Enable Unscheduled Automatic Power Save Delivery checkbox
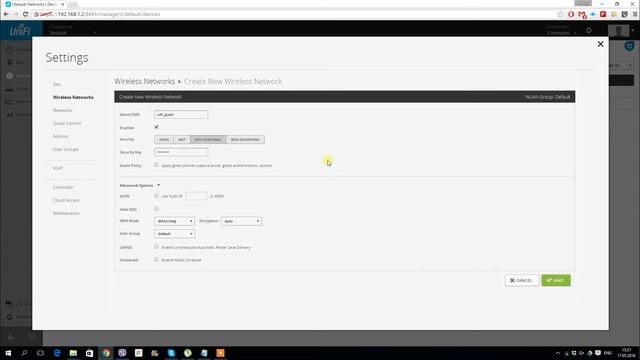 [x=156, y=247]
